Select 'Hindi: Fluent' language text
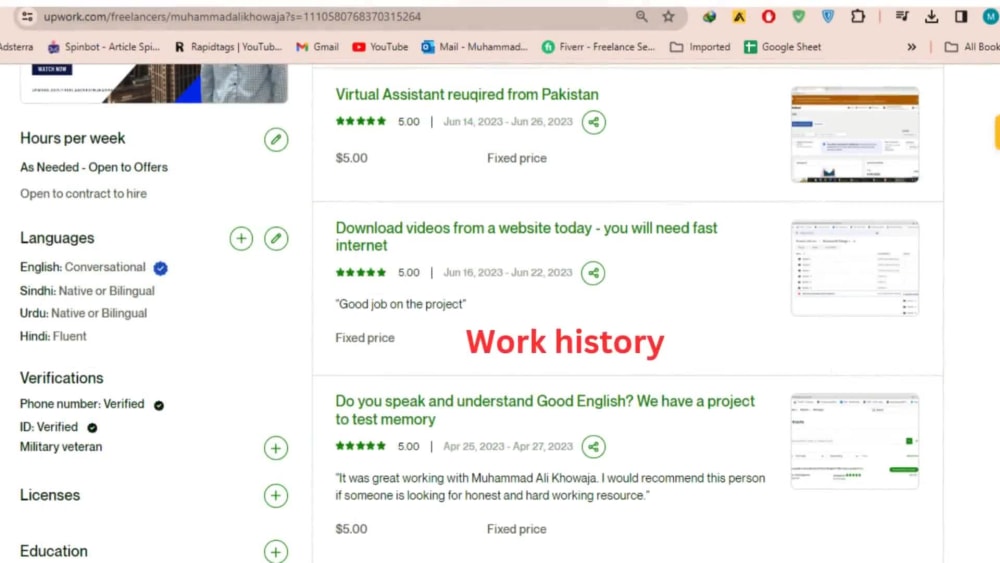The height and width of the screenshot is (563, 1000). pos(53,336)
